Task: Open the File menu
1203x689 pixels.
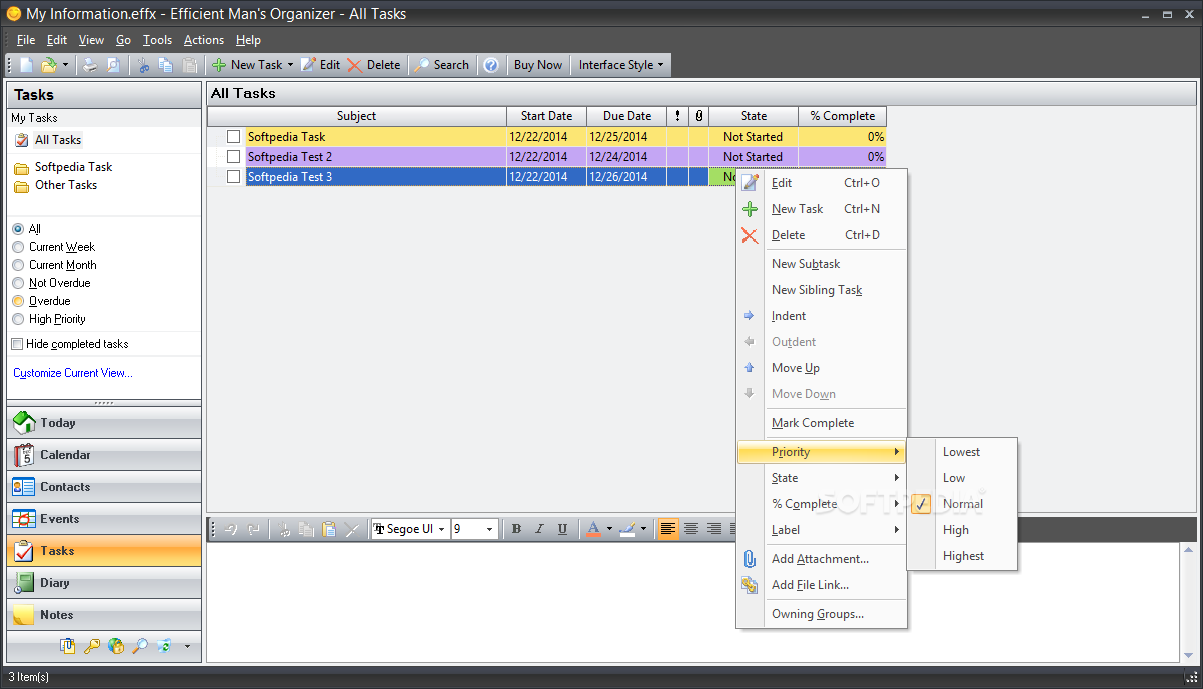Action: pos(26,40)
